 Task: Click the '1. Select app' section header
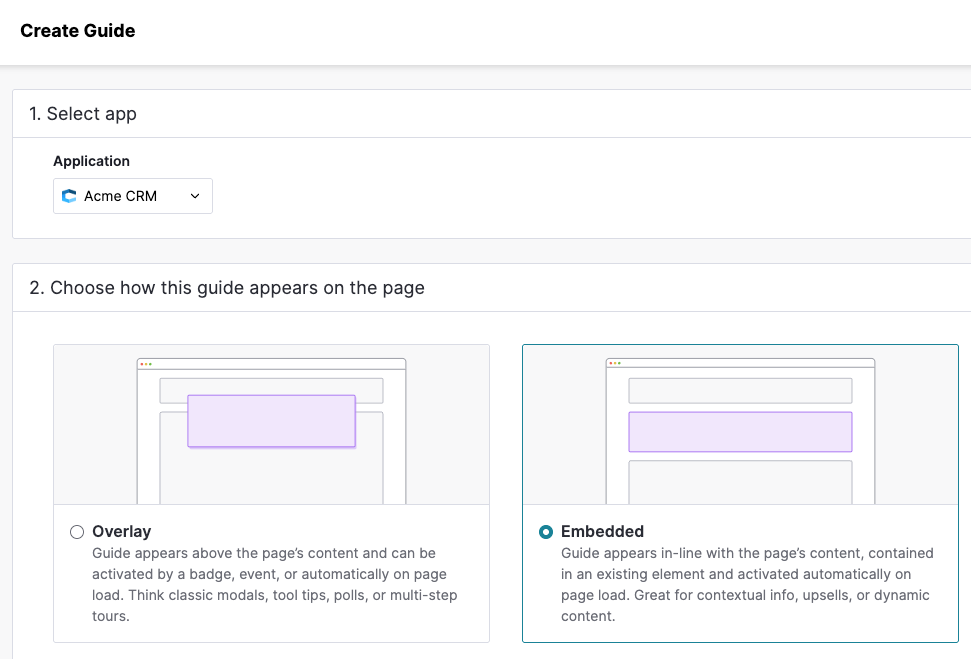82,114
